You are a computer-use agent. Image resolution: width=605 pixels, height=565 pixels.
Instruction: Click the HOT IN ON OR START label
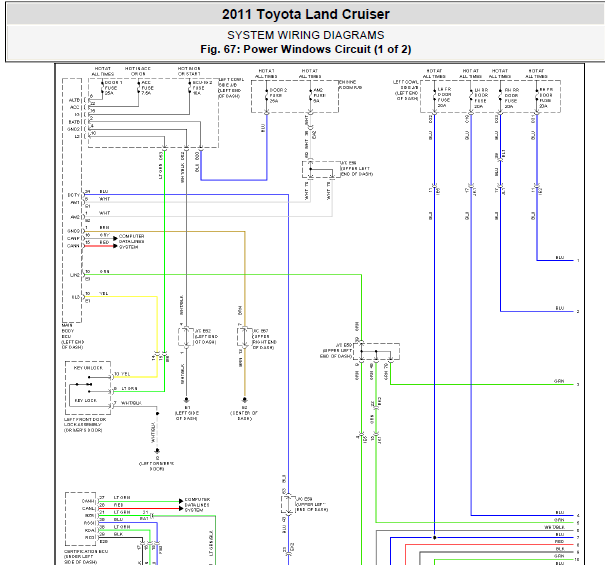[x=189, y=71]
